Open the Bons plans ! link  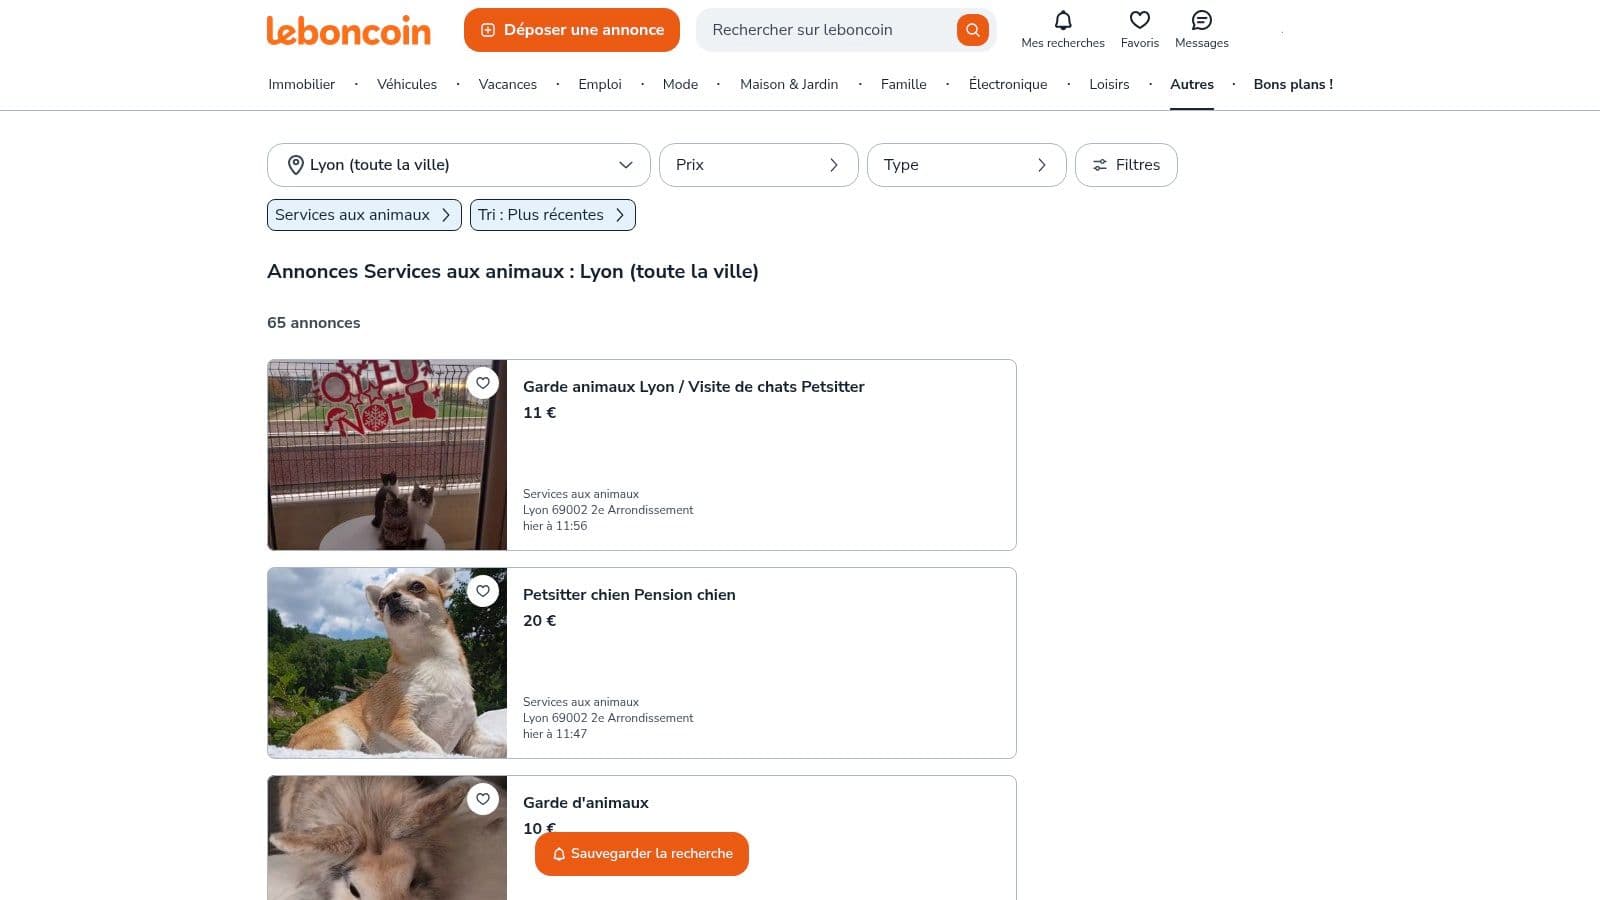tap(1292, 84)
